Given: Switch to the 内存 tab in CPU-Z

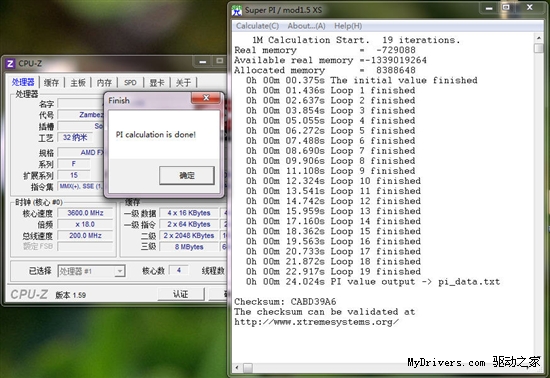Looking at the screenshot, I should click(x=104, y=83).
